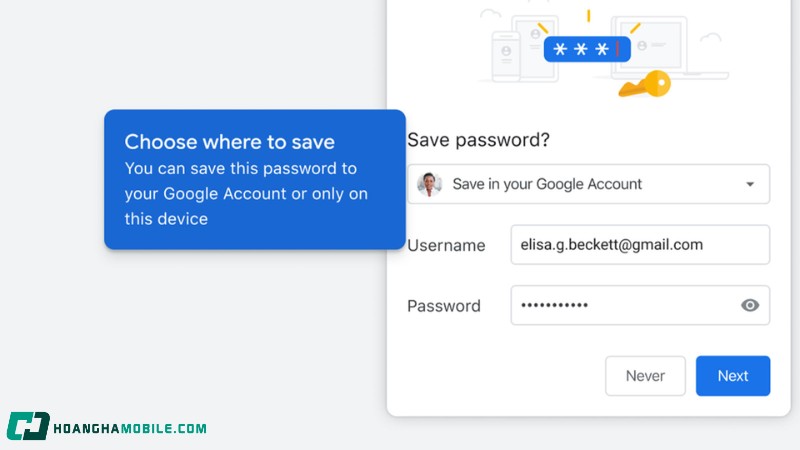Show the password with the eye icon
Screen dimensions: 800x450
(750, 305)
